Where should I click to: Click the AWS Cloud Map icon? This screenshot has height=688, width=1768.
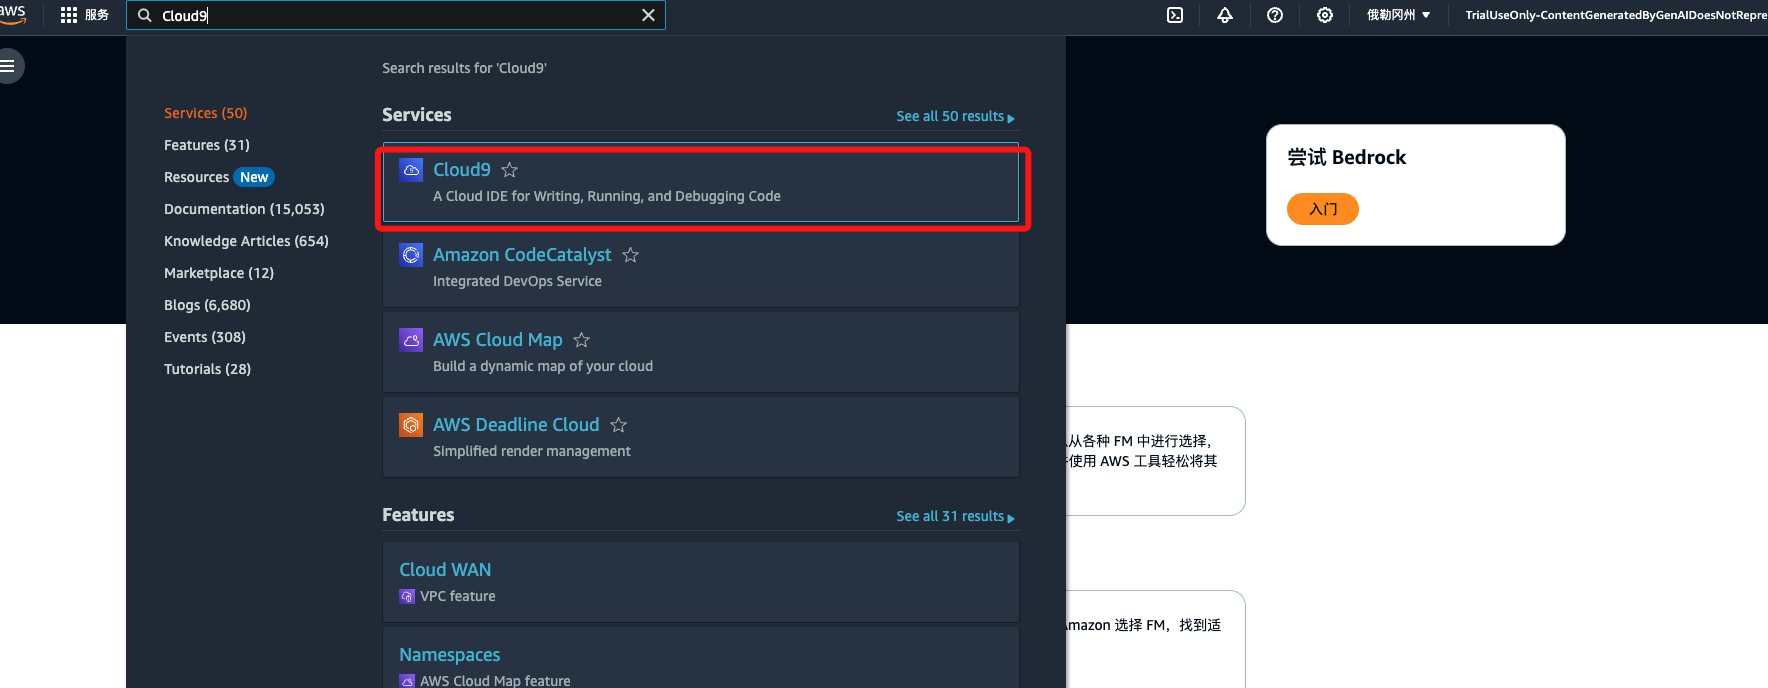coord(411,340)
